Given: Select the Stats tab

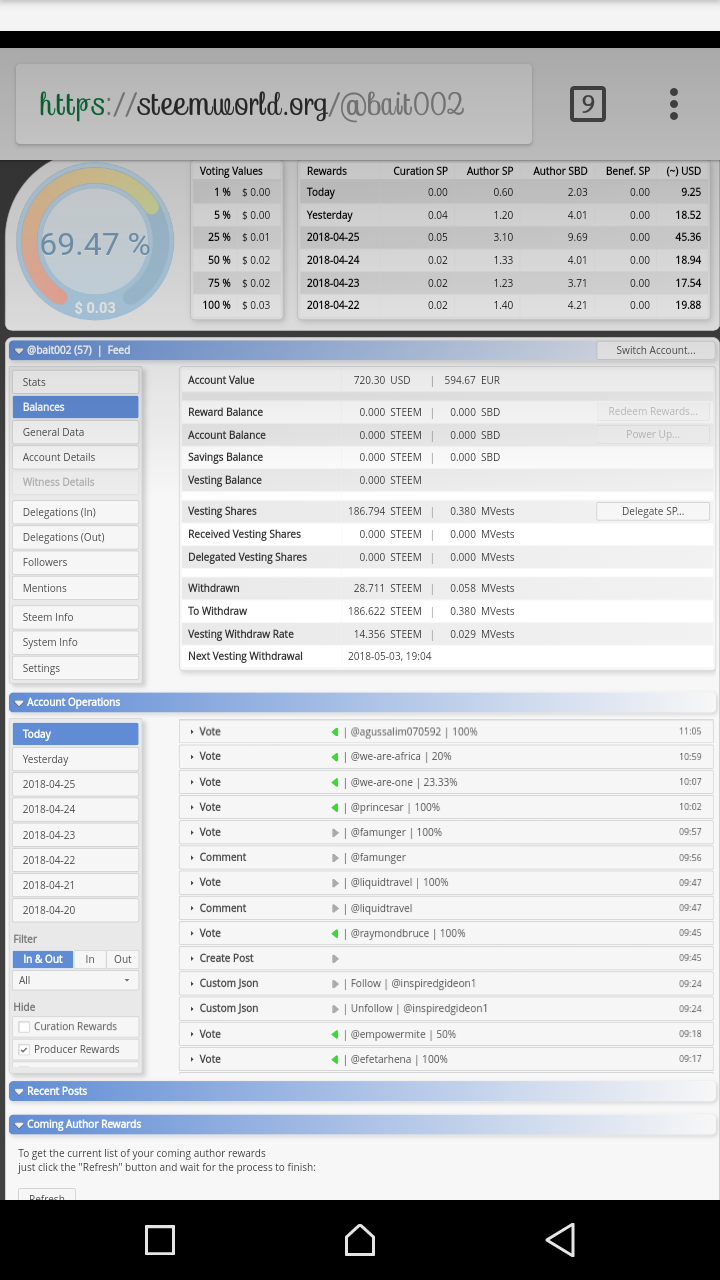Looking at the screenshot, I should [75, 382].
